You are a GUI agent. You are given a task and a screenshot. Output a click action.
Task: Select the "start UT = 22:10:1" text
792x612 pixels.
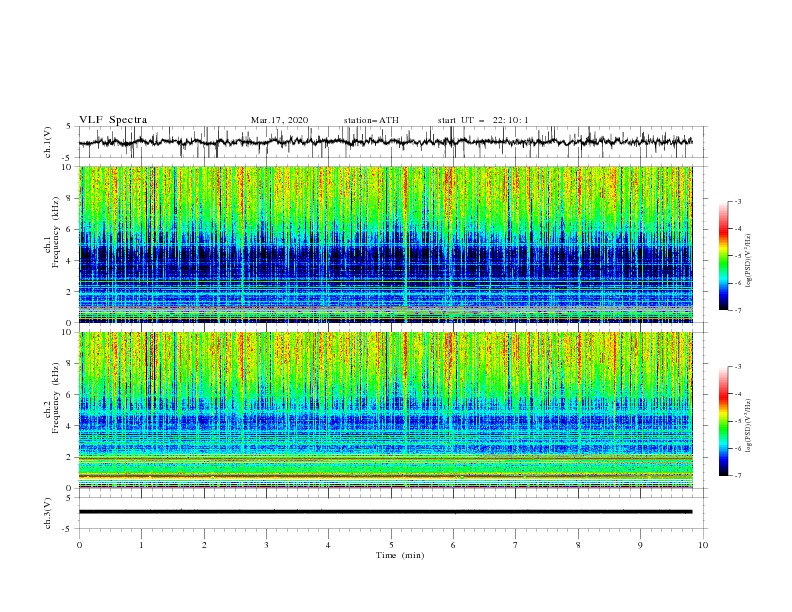(x=483, y=120)
